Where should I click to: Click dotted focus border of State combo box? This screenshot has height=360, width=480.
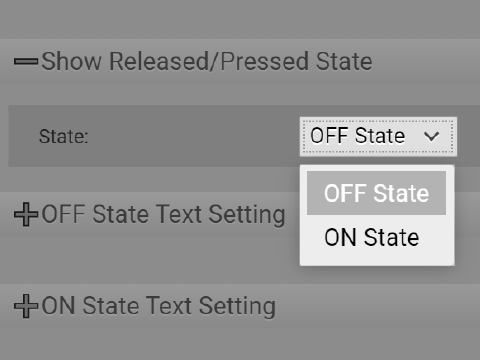(378, 121)
